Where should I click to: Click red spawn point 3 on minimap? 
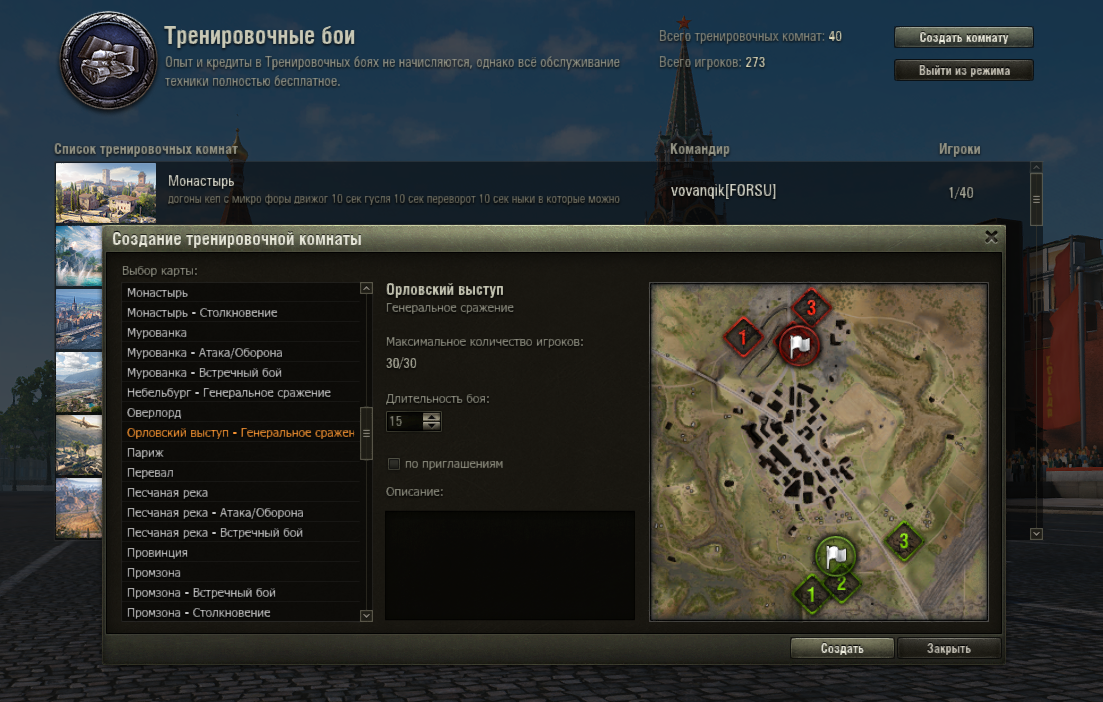(811, 307)
